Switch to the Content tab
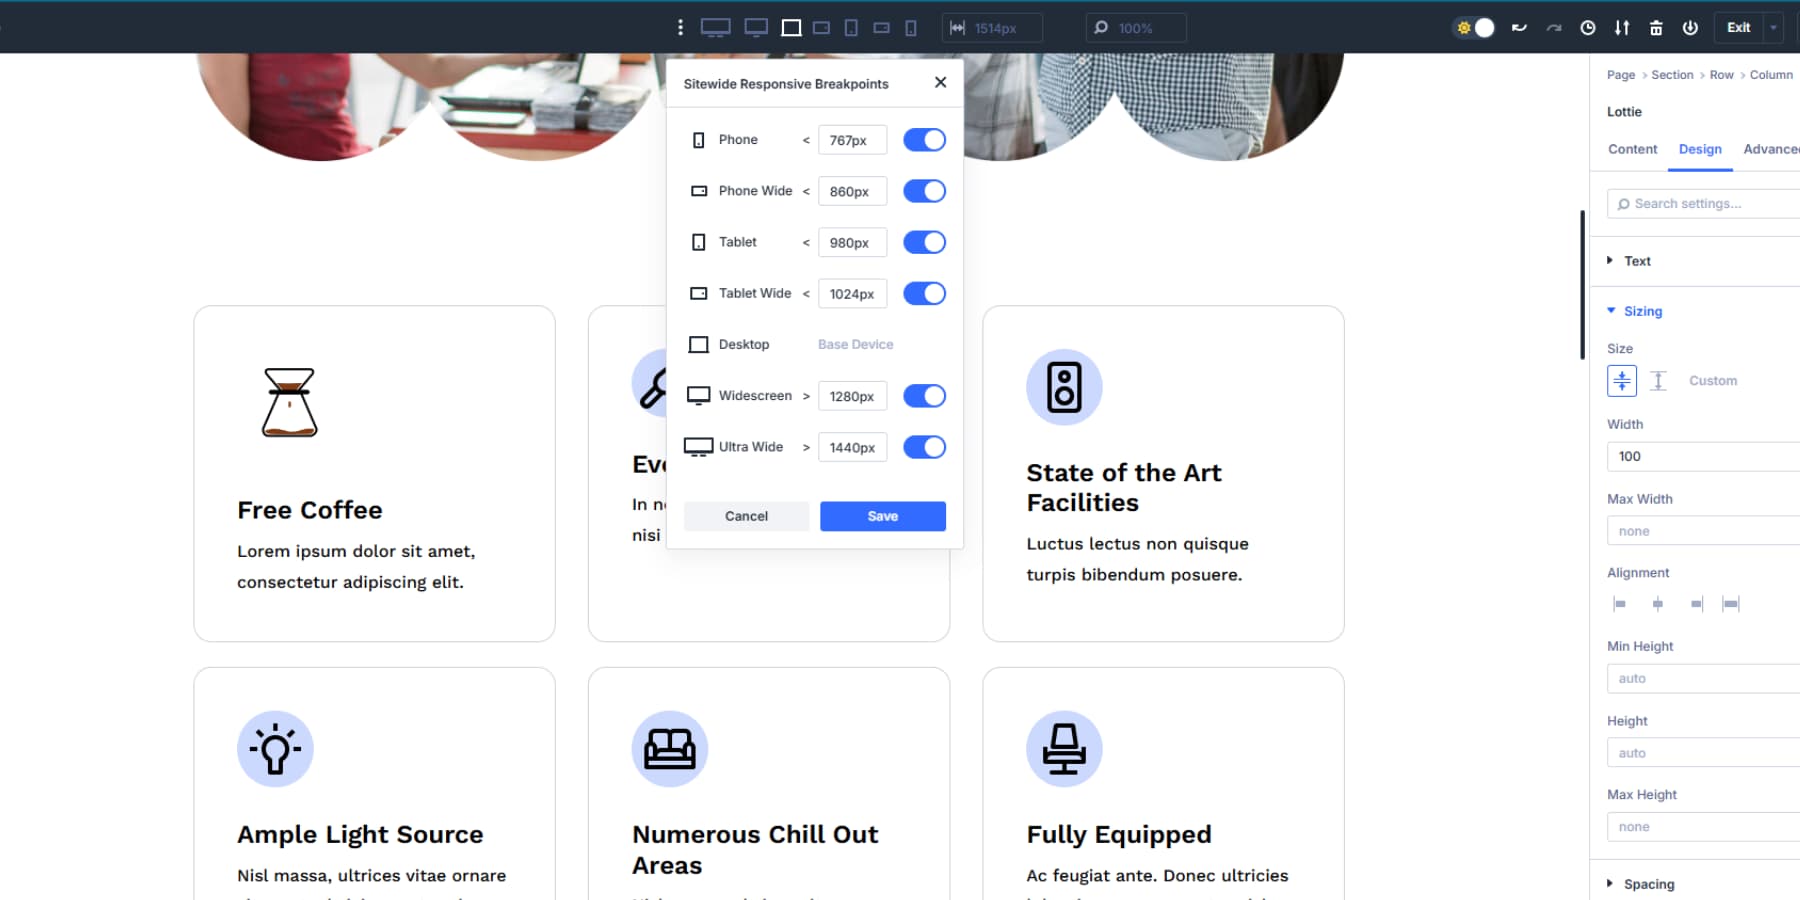 (1632, 149)
